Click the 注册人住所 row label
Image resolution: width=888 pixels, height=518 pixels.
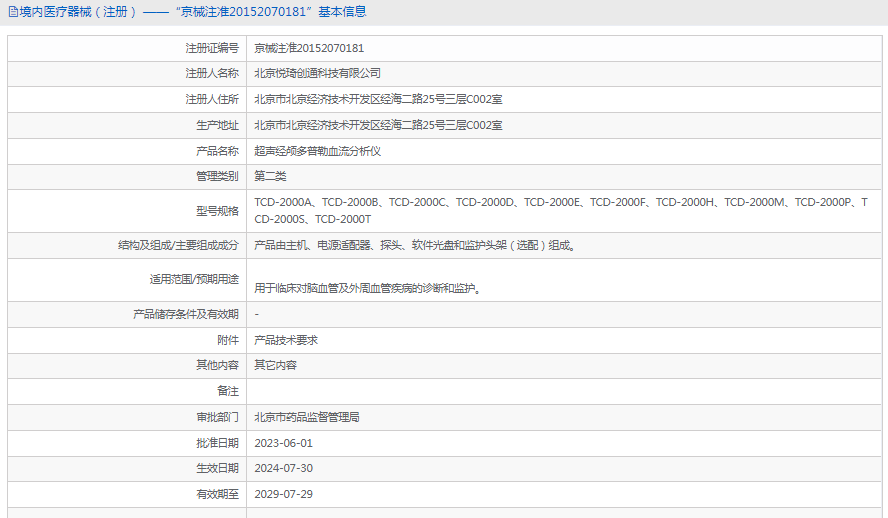[x=212, y=99]
